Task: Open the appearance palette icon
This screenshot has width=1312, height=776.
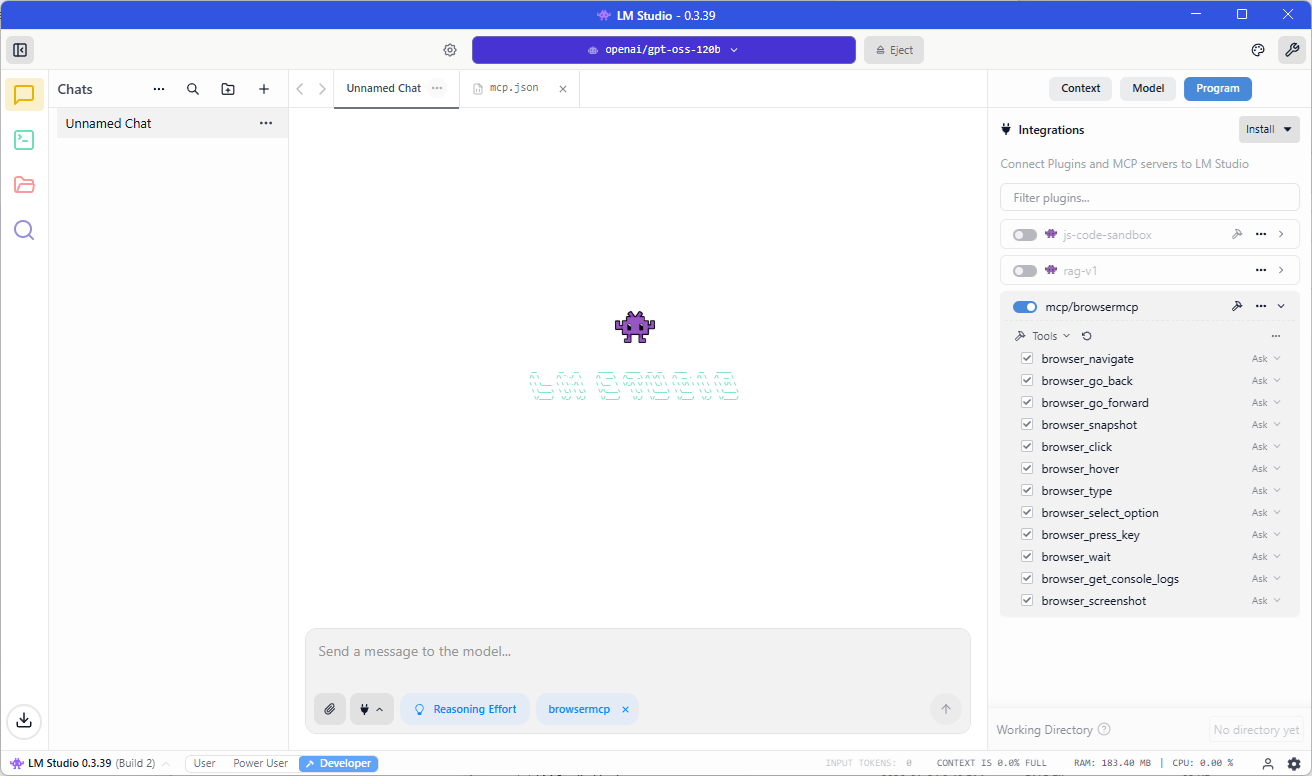Action: tap(1258, 50)
